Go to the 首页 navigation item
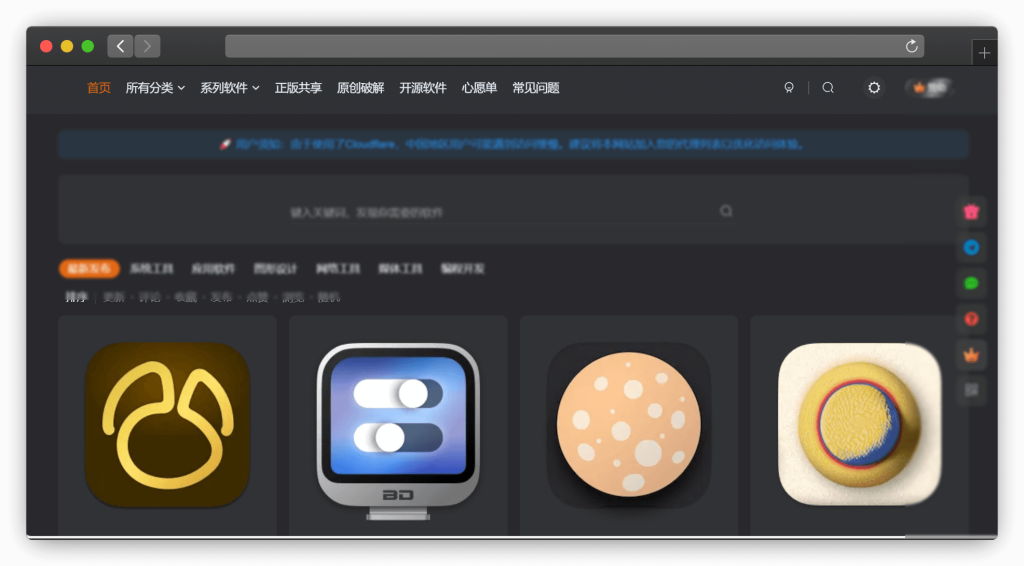This screenshot has height=566, width=1024. click(99, 88)
